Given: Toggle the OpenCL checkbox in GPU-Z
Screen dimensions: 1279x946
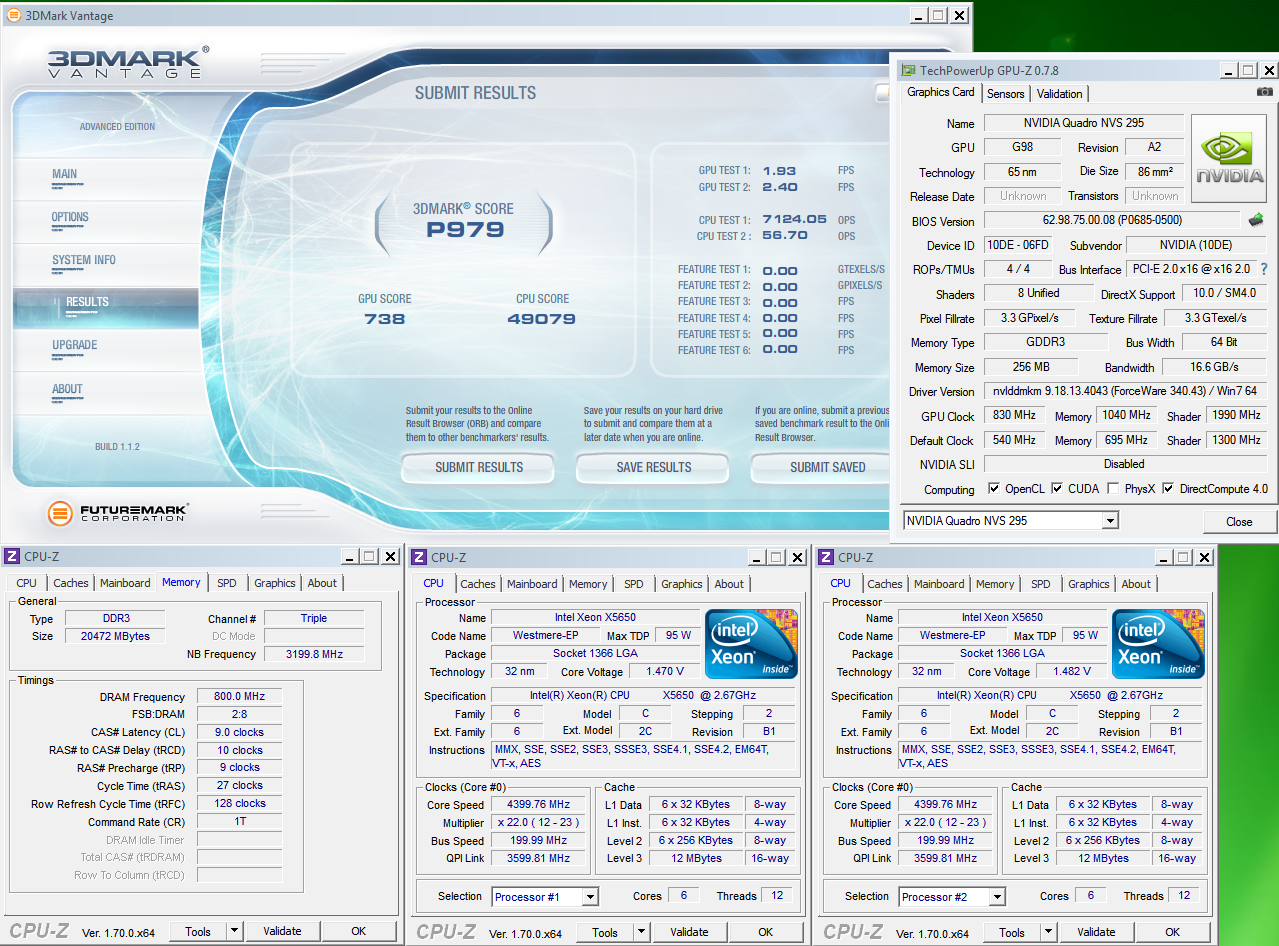Looking at the screenshot, I should coord(993,489).
